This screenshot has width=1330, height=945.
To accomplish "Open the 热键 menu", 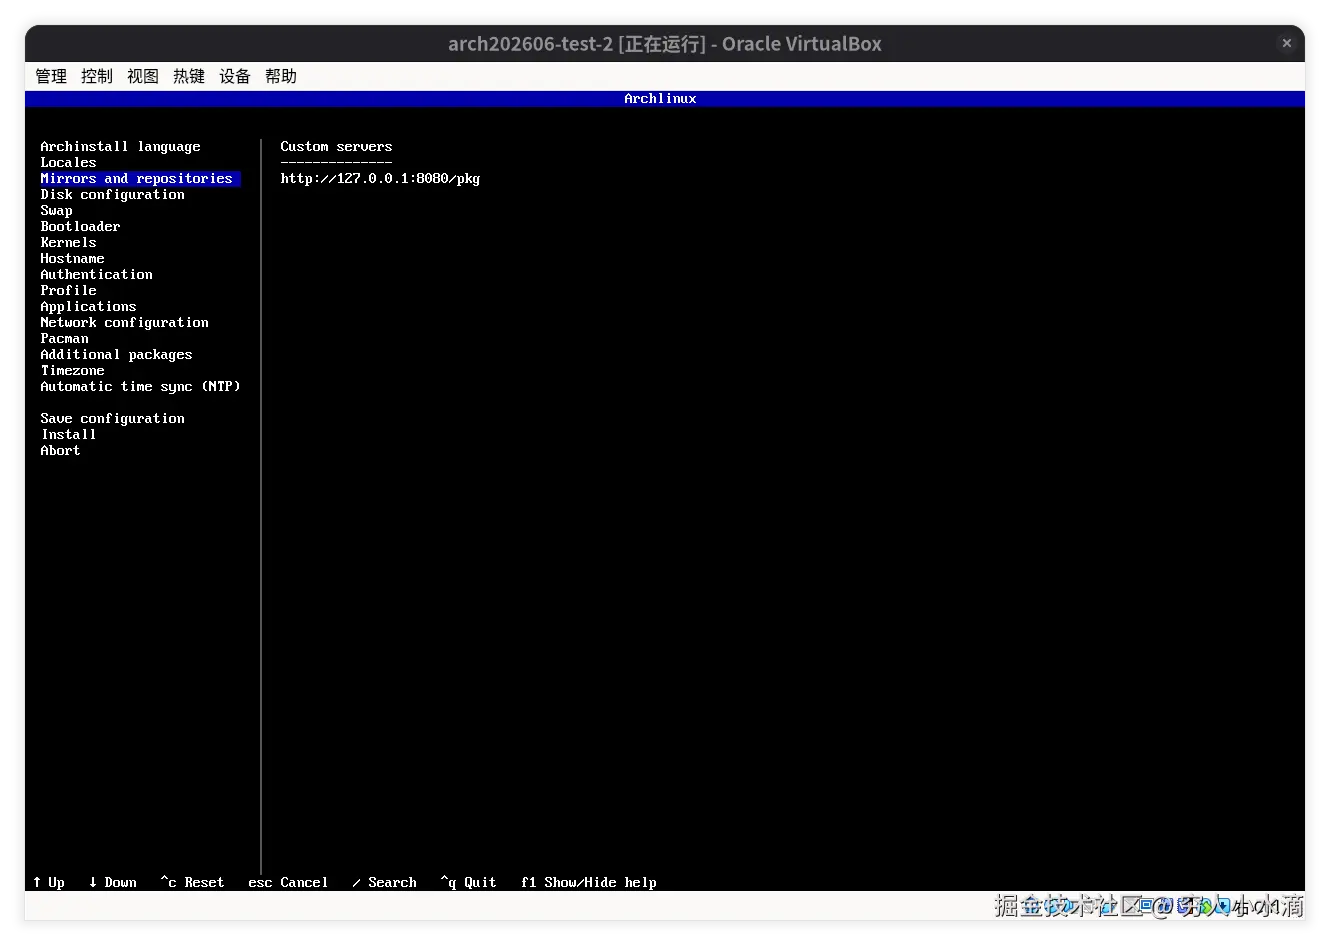I will [x=189, y=76].
